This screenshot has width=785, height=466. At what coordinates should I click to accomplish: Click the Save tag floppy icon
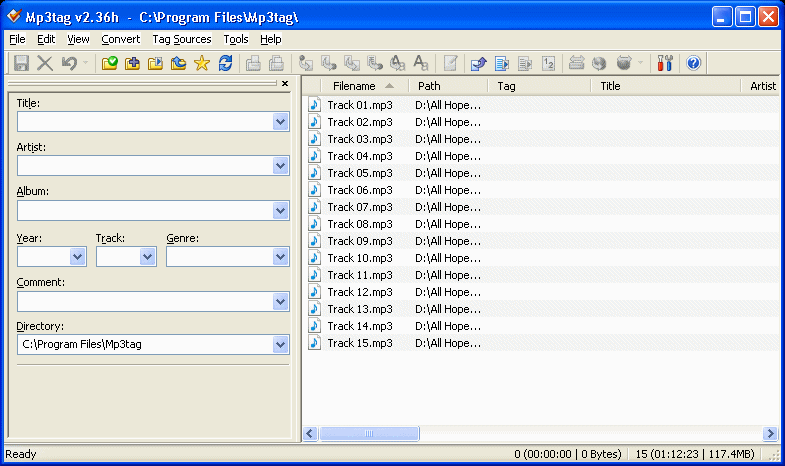[21, 63]
